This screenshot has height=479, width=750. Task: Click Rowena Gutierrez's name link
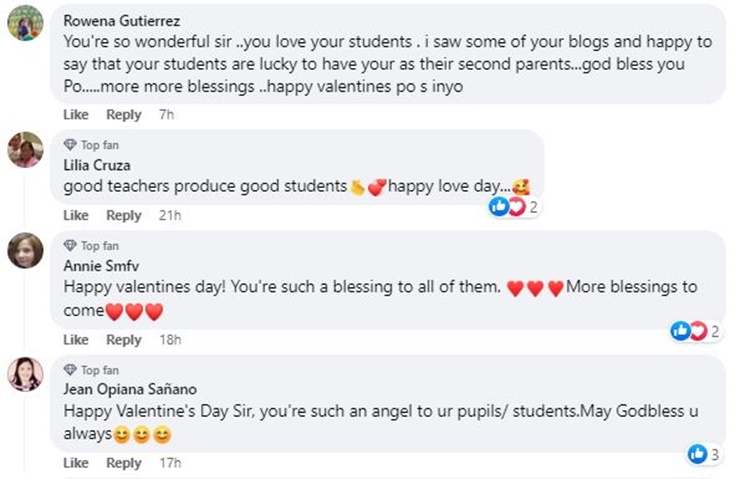111,19
